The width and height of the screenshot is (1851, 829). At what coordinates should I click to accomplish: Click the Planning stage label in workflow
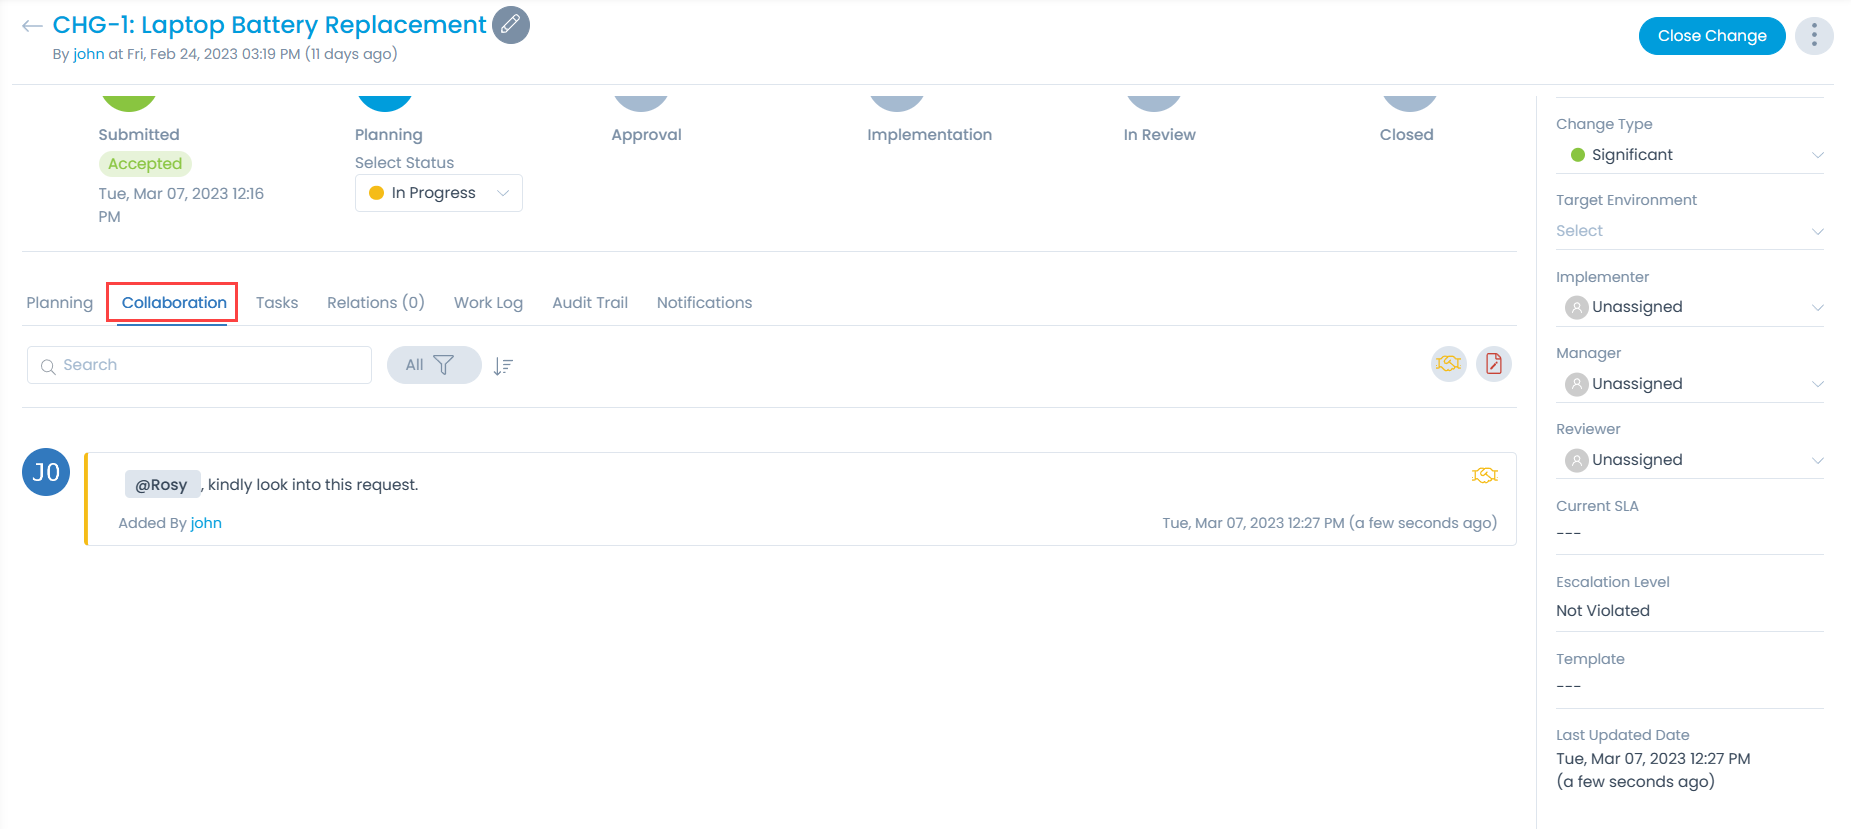(389, 135)
